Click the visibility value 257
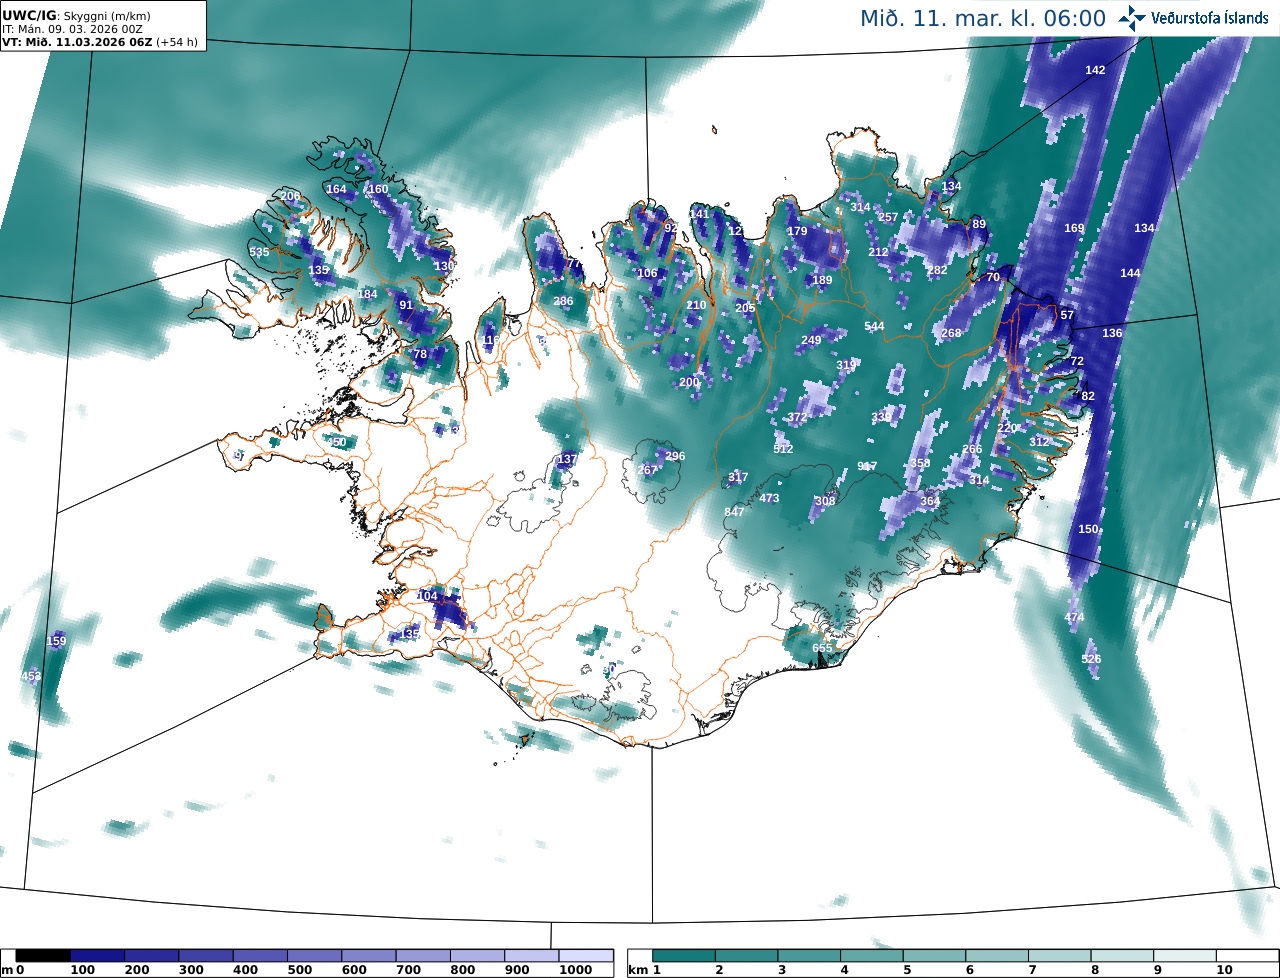This screenshot has width=1280, height=978. click(888, 217)
